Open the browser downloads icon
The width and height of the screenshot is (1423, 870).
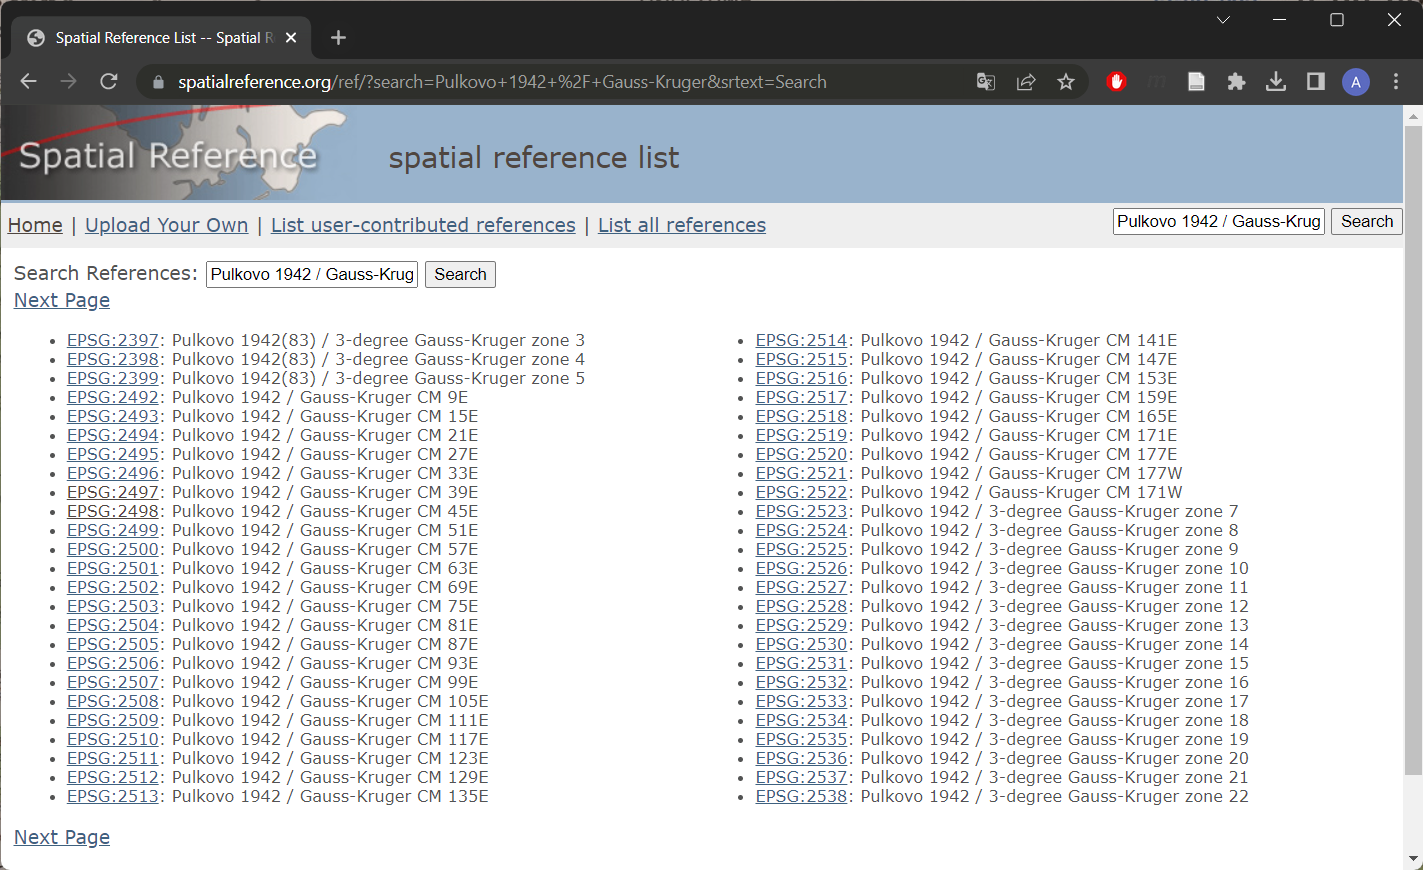[1276, 82]
